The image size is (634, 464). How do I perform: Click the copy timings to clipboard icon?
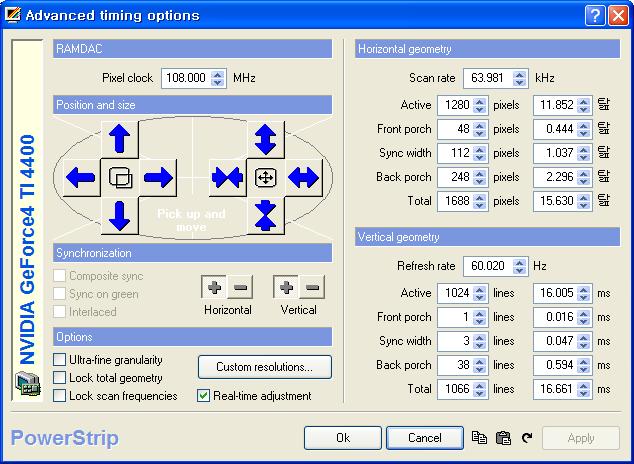(x=479, y=438)
